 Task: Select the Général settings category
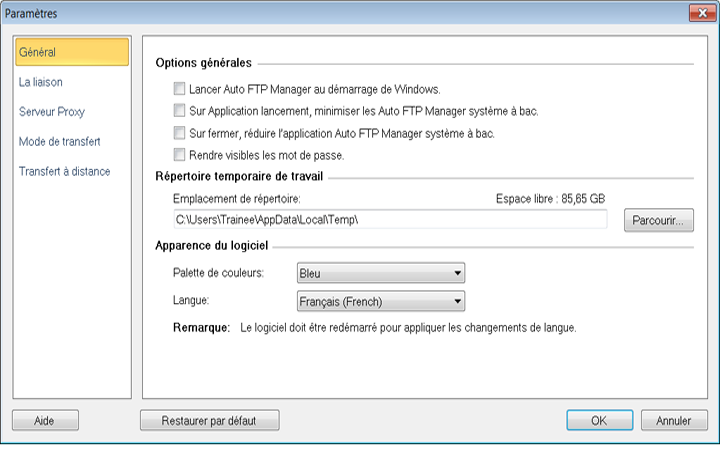70,52
